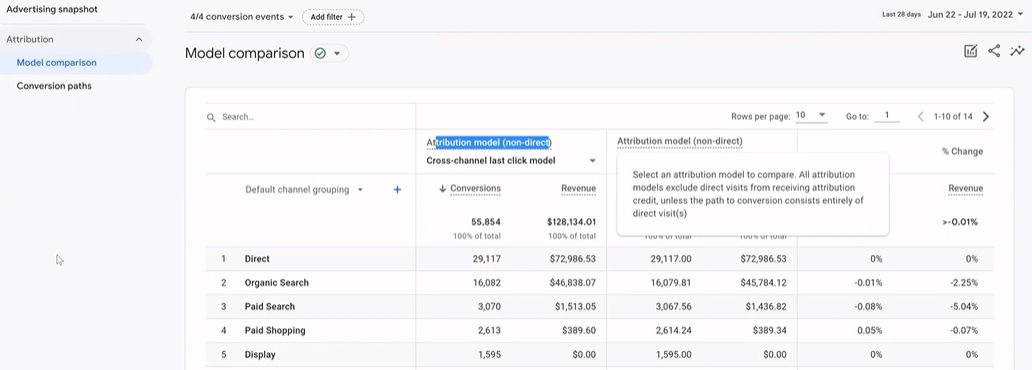Viewport: 1032px width, 370px height.
Task: Open Conversion paths in the sidebar
Action: [x=54, y=86]
